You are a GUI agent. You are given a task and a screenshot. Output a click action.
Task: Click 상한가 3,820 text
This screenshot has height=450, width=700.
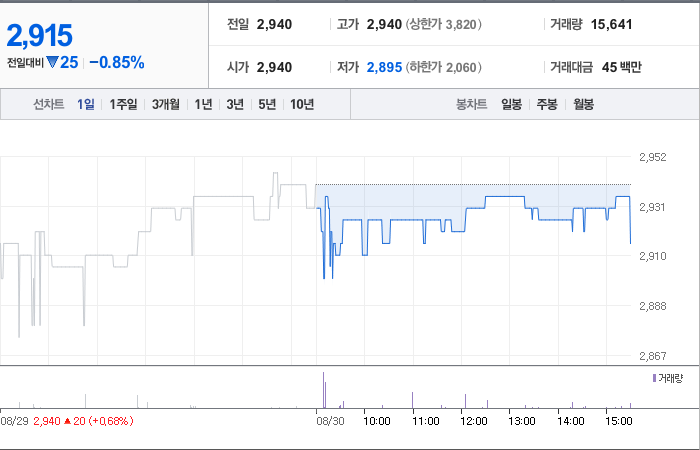[444, 24]
